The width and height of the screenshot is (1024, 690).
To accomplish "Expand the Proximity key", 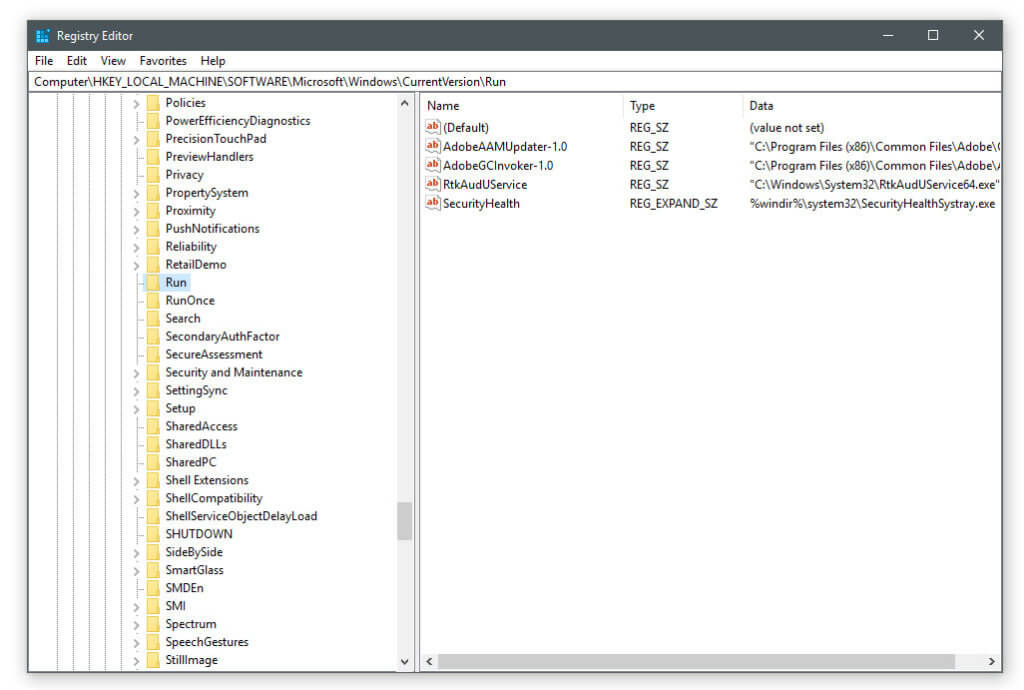I will tap(136, 211).
